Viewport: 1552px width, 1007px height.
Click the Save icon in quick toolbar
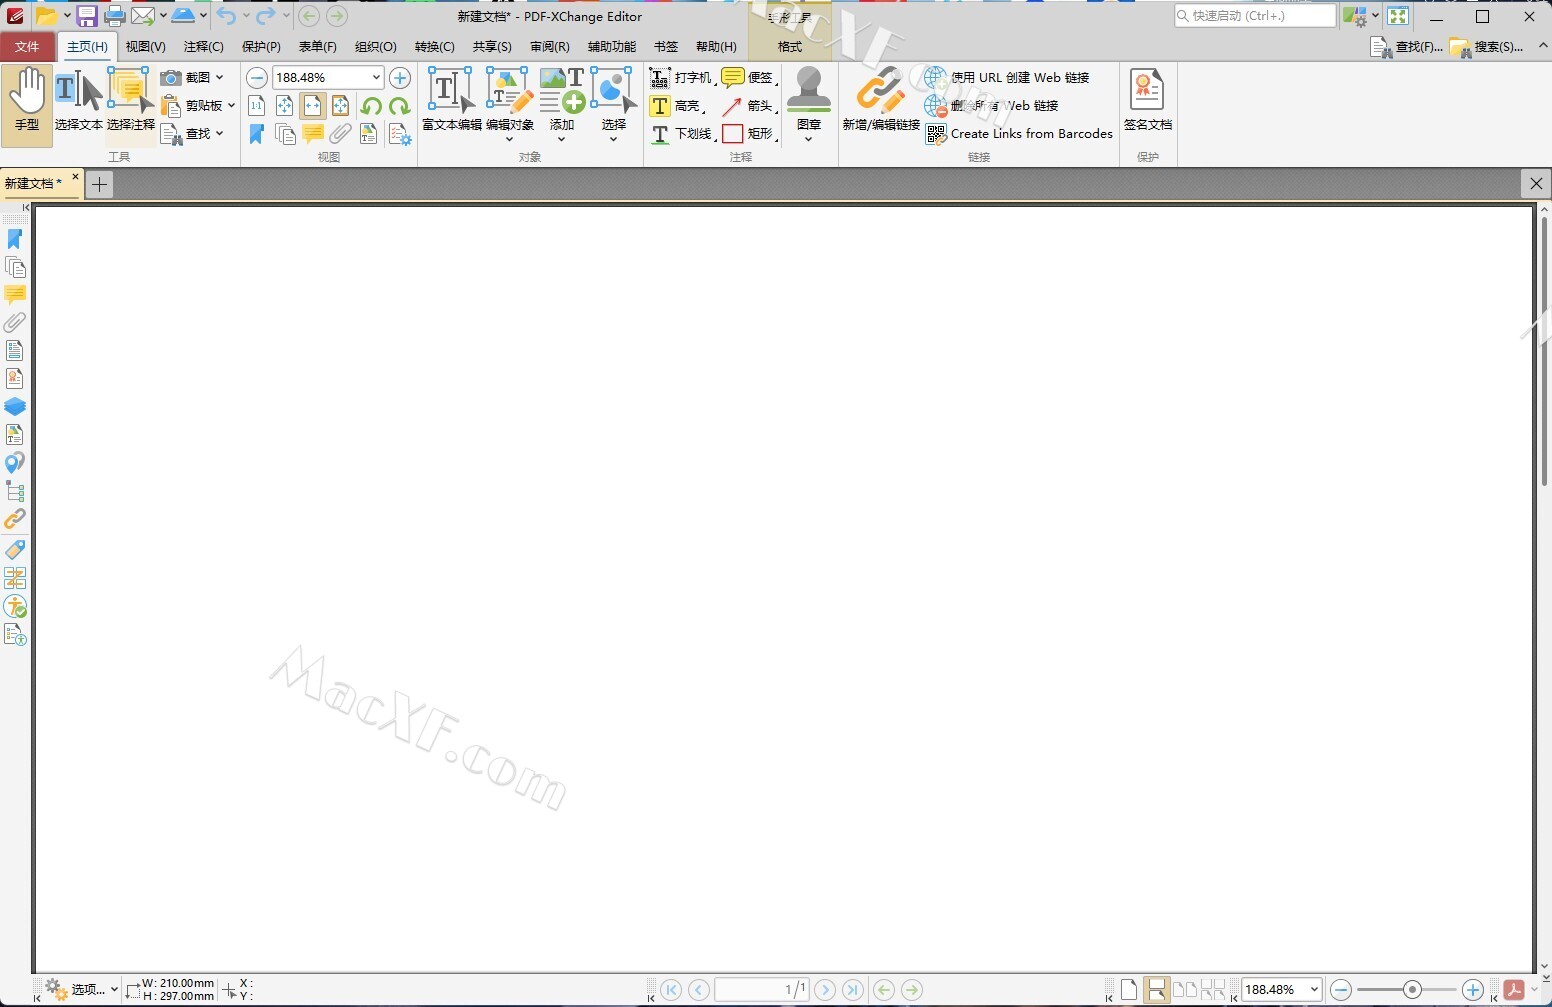[87, 16]
